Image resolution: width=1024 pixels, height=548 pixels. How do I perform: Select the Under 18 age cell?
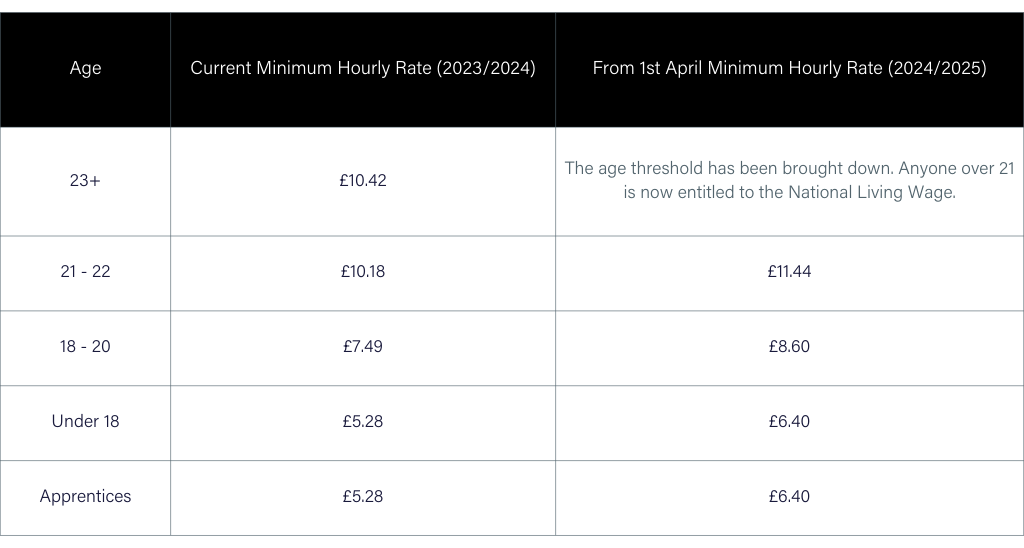tap(85, 421)
